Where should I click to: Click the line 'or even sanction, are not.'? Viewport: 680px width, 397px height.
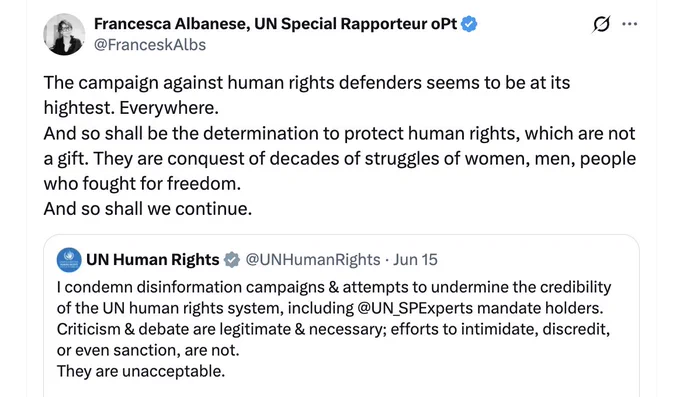click(x=148, y=350)
